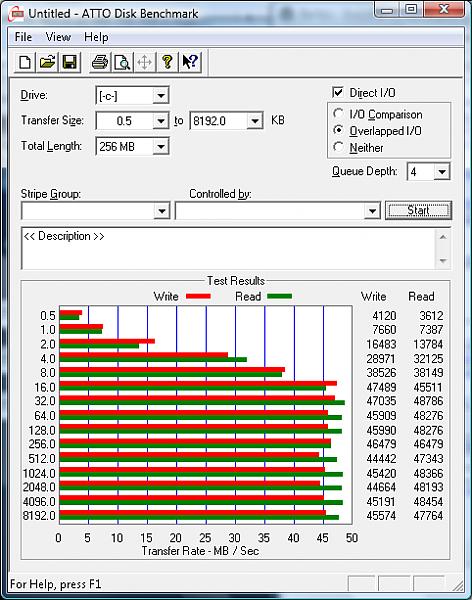Click the move arrows toolbar icon
The width and height of the screenshot is (472, 600).
pos(144,62)
